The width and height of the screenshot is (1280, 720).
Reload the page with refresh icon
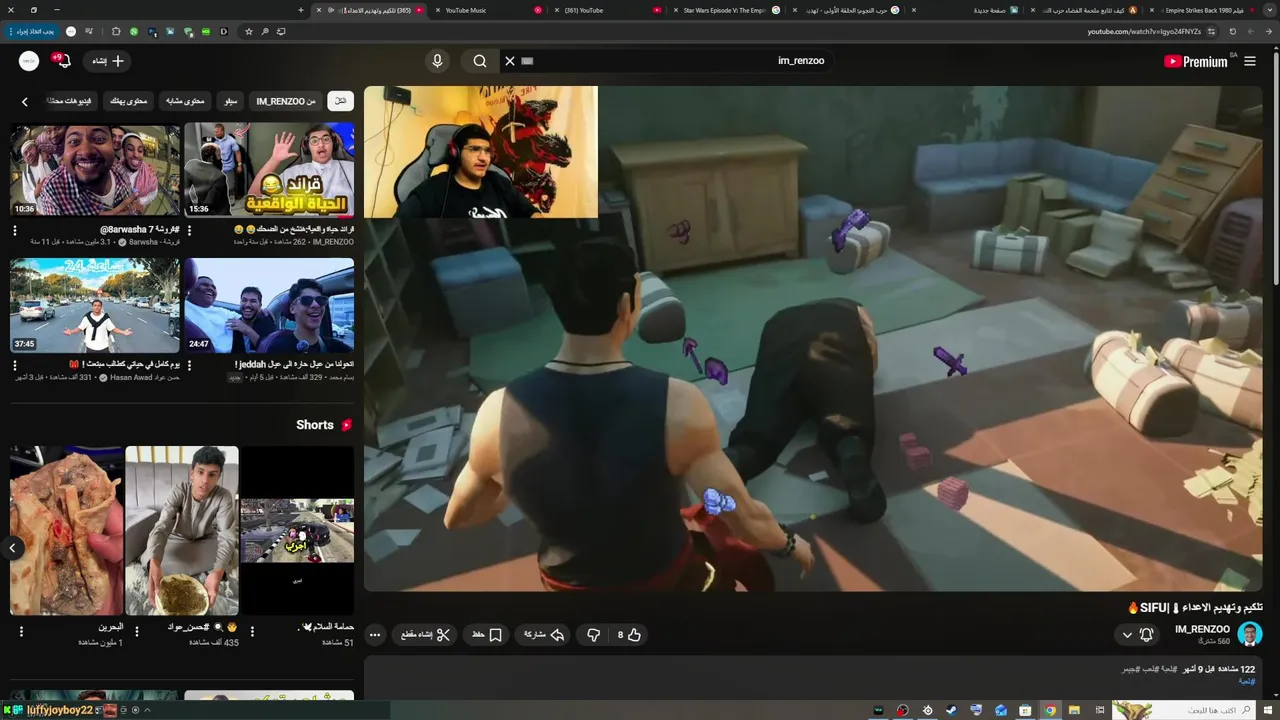click(1233, 31)
